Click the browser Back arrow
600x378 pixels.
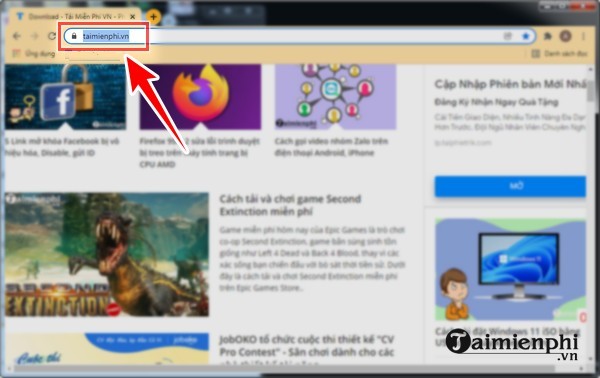tap(16, 36)
